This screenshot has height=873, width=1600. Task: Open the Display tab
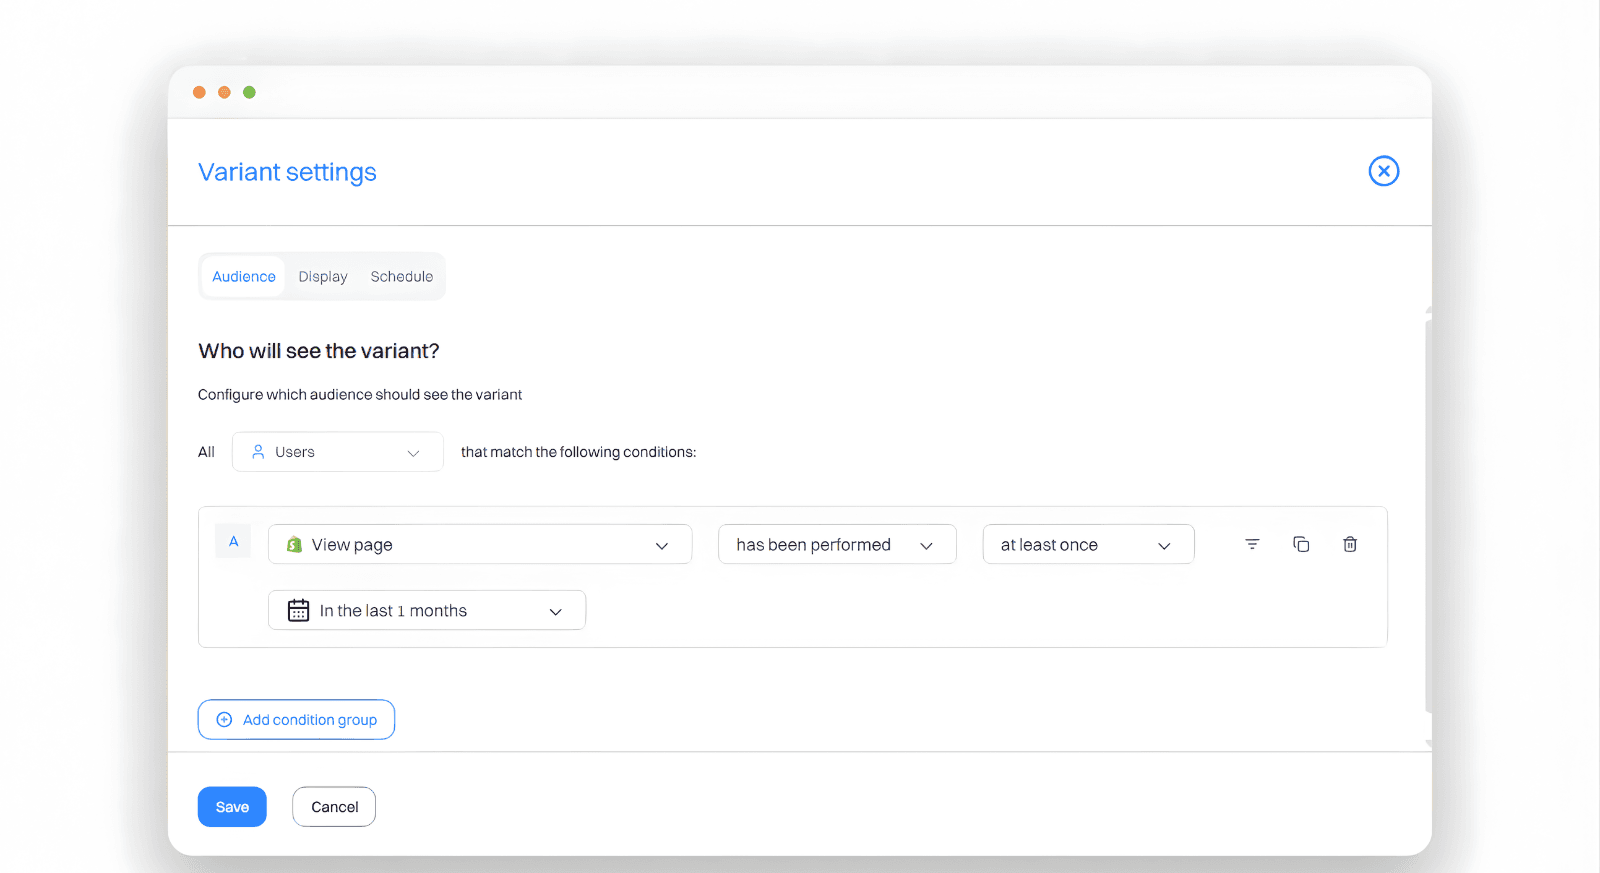coord(322,277)
